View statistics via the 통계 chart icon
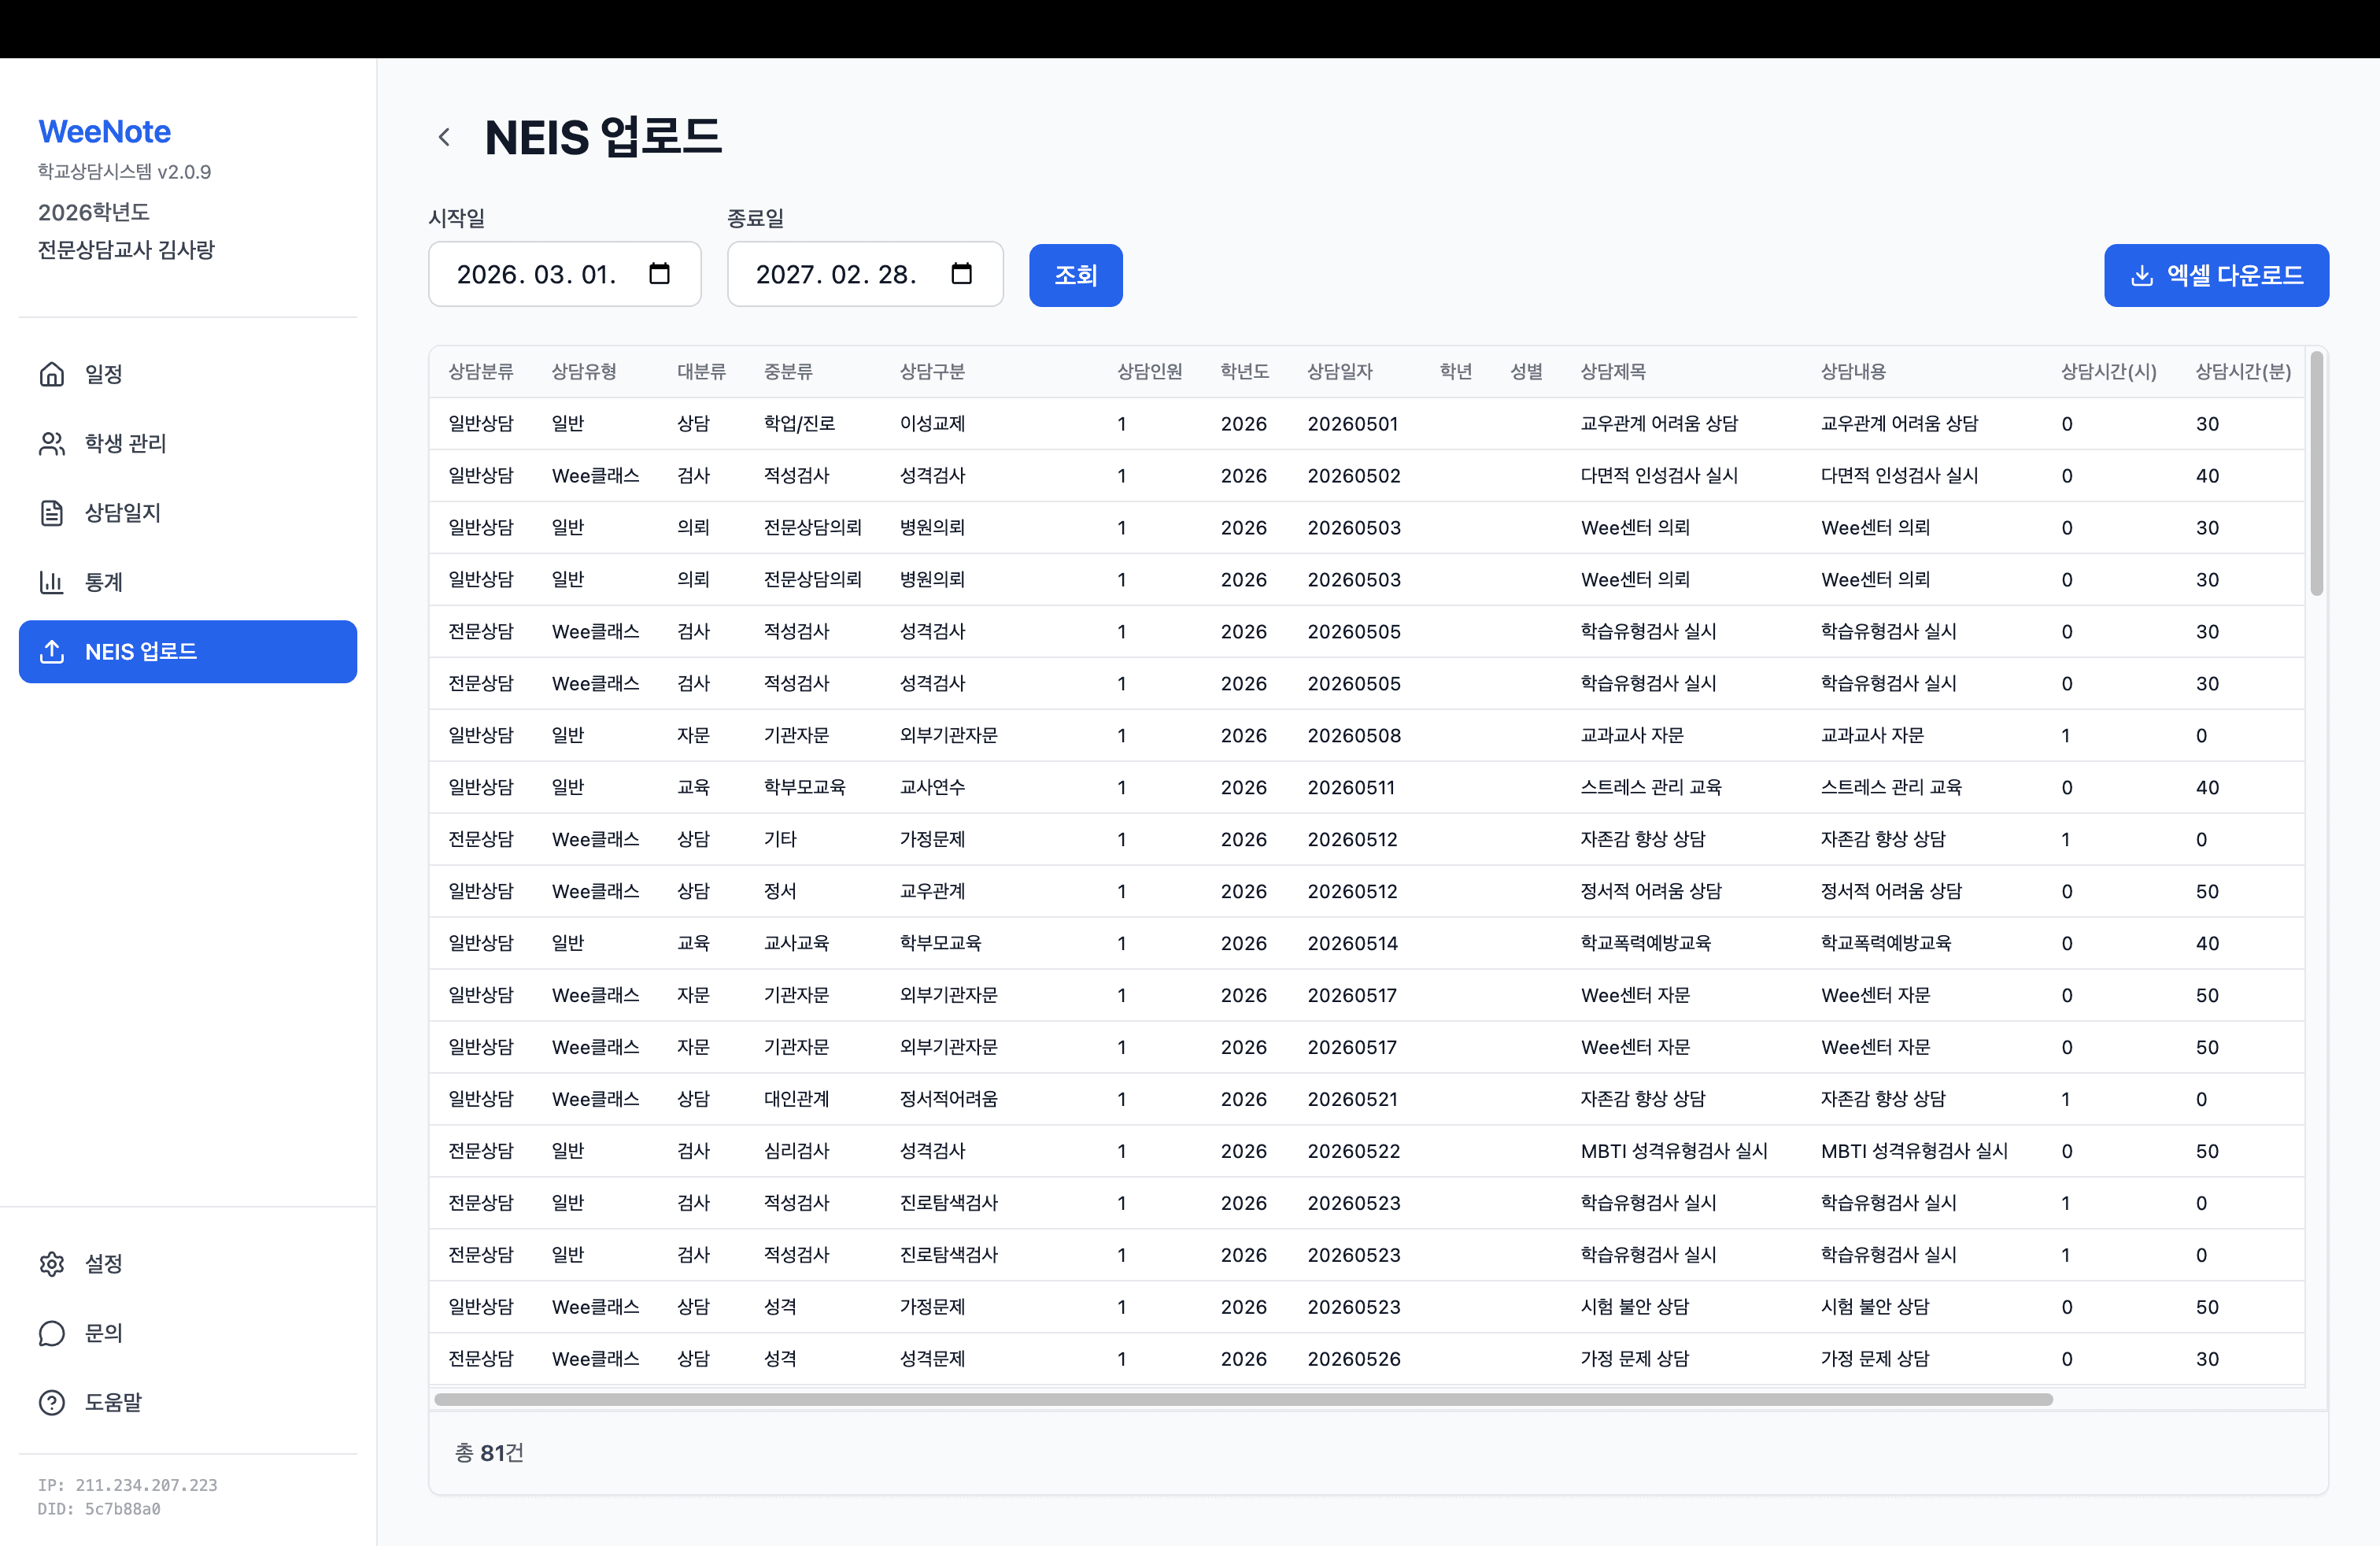This screenshot has width=2380, height=1546. (52, 582)
